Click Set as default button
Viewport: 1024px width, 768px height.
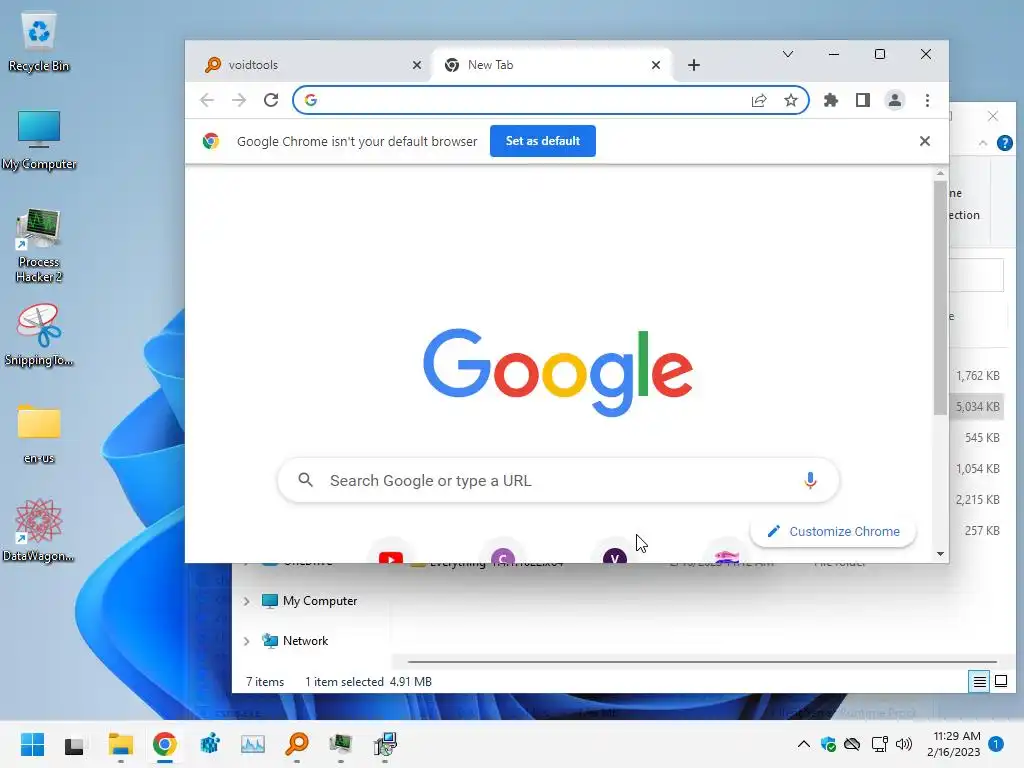[543, 141]
